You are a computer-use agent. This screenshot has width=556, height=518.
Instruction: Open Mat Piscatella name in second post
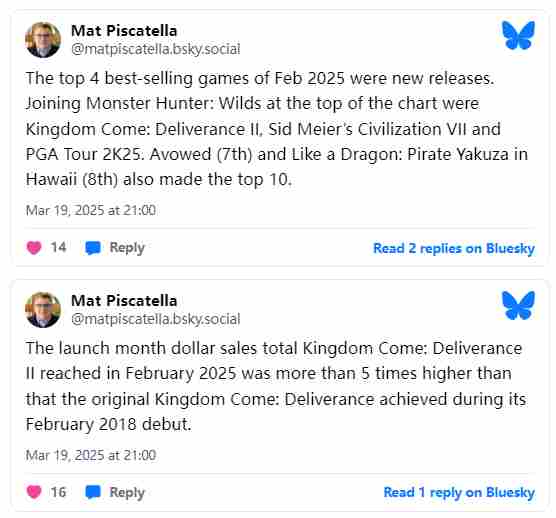click(x=124, y=301)
